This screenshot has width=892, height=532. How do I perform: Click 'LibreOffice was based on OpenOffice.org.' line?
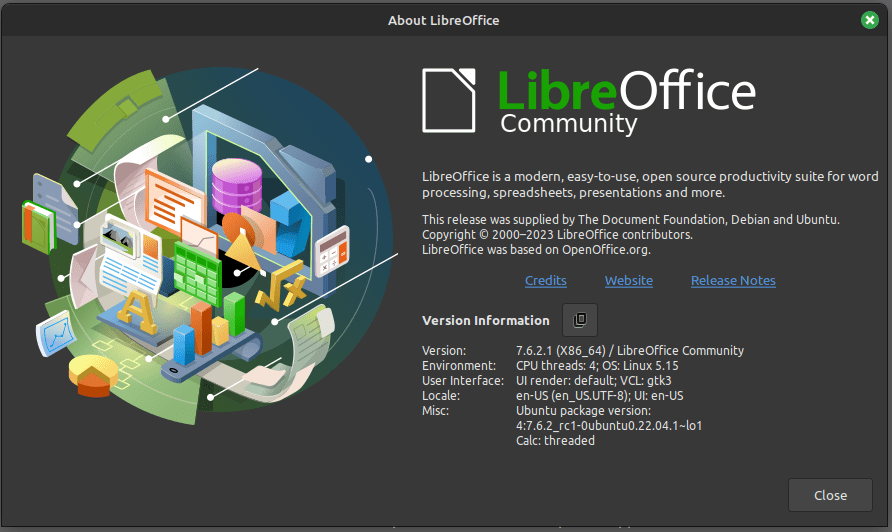pos(536,249)
